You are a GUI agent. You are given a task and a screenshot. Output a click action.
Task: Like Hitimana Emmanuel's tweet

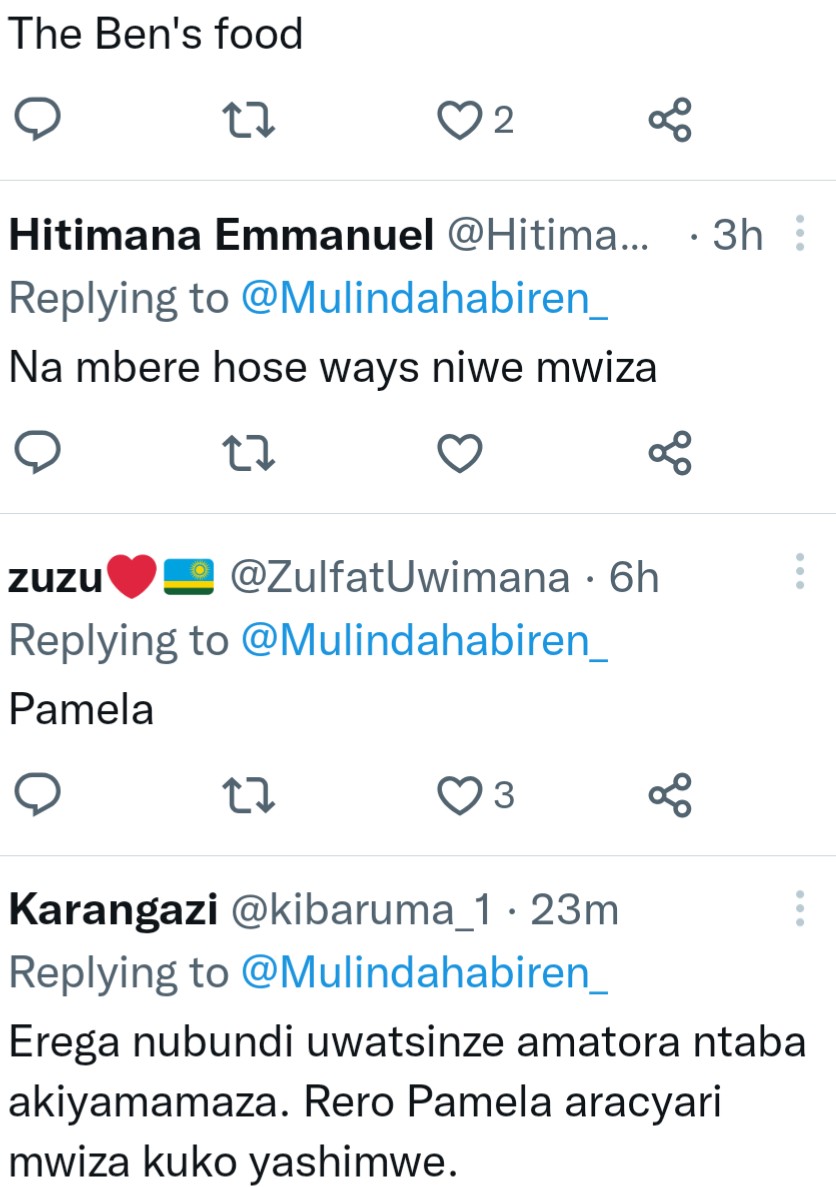coord(460,455)
